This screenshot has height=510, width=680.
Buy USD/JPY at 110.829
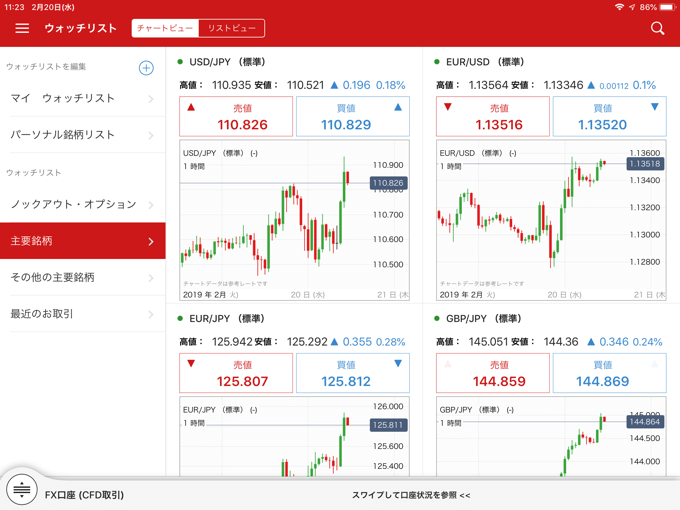(x=353, y=117)
